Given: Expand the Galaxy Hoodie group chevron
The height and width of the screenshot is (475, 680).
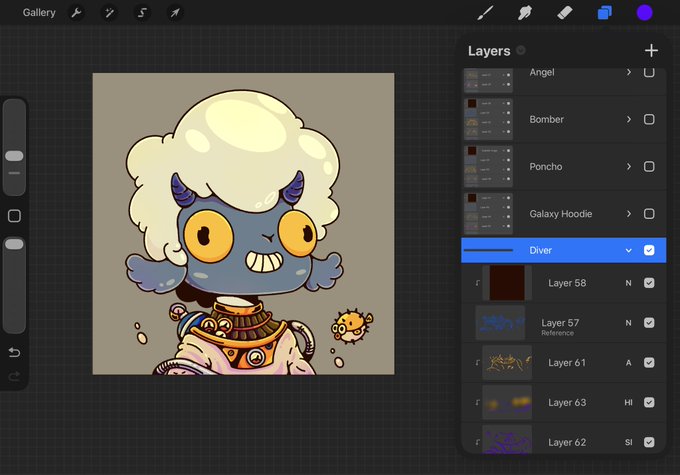Looking at the screenshot, I should 629,214.
